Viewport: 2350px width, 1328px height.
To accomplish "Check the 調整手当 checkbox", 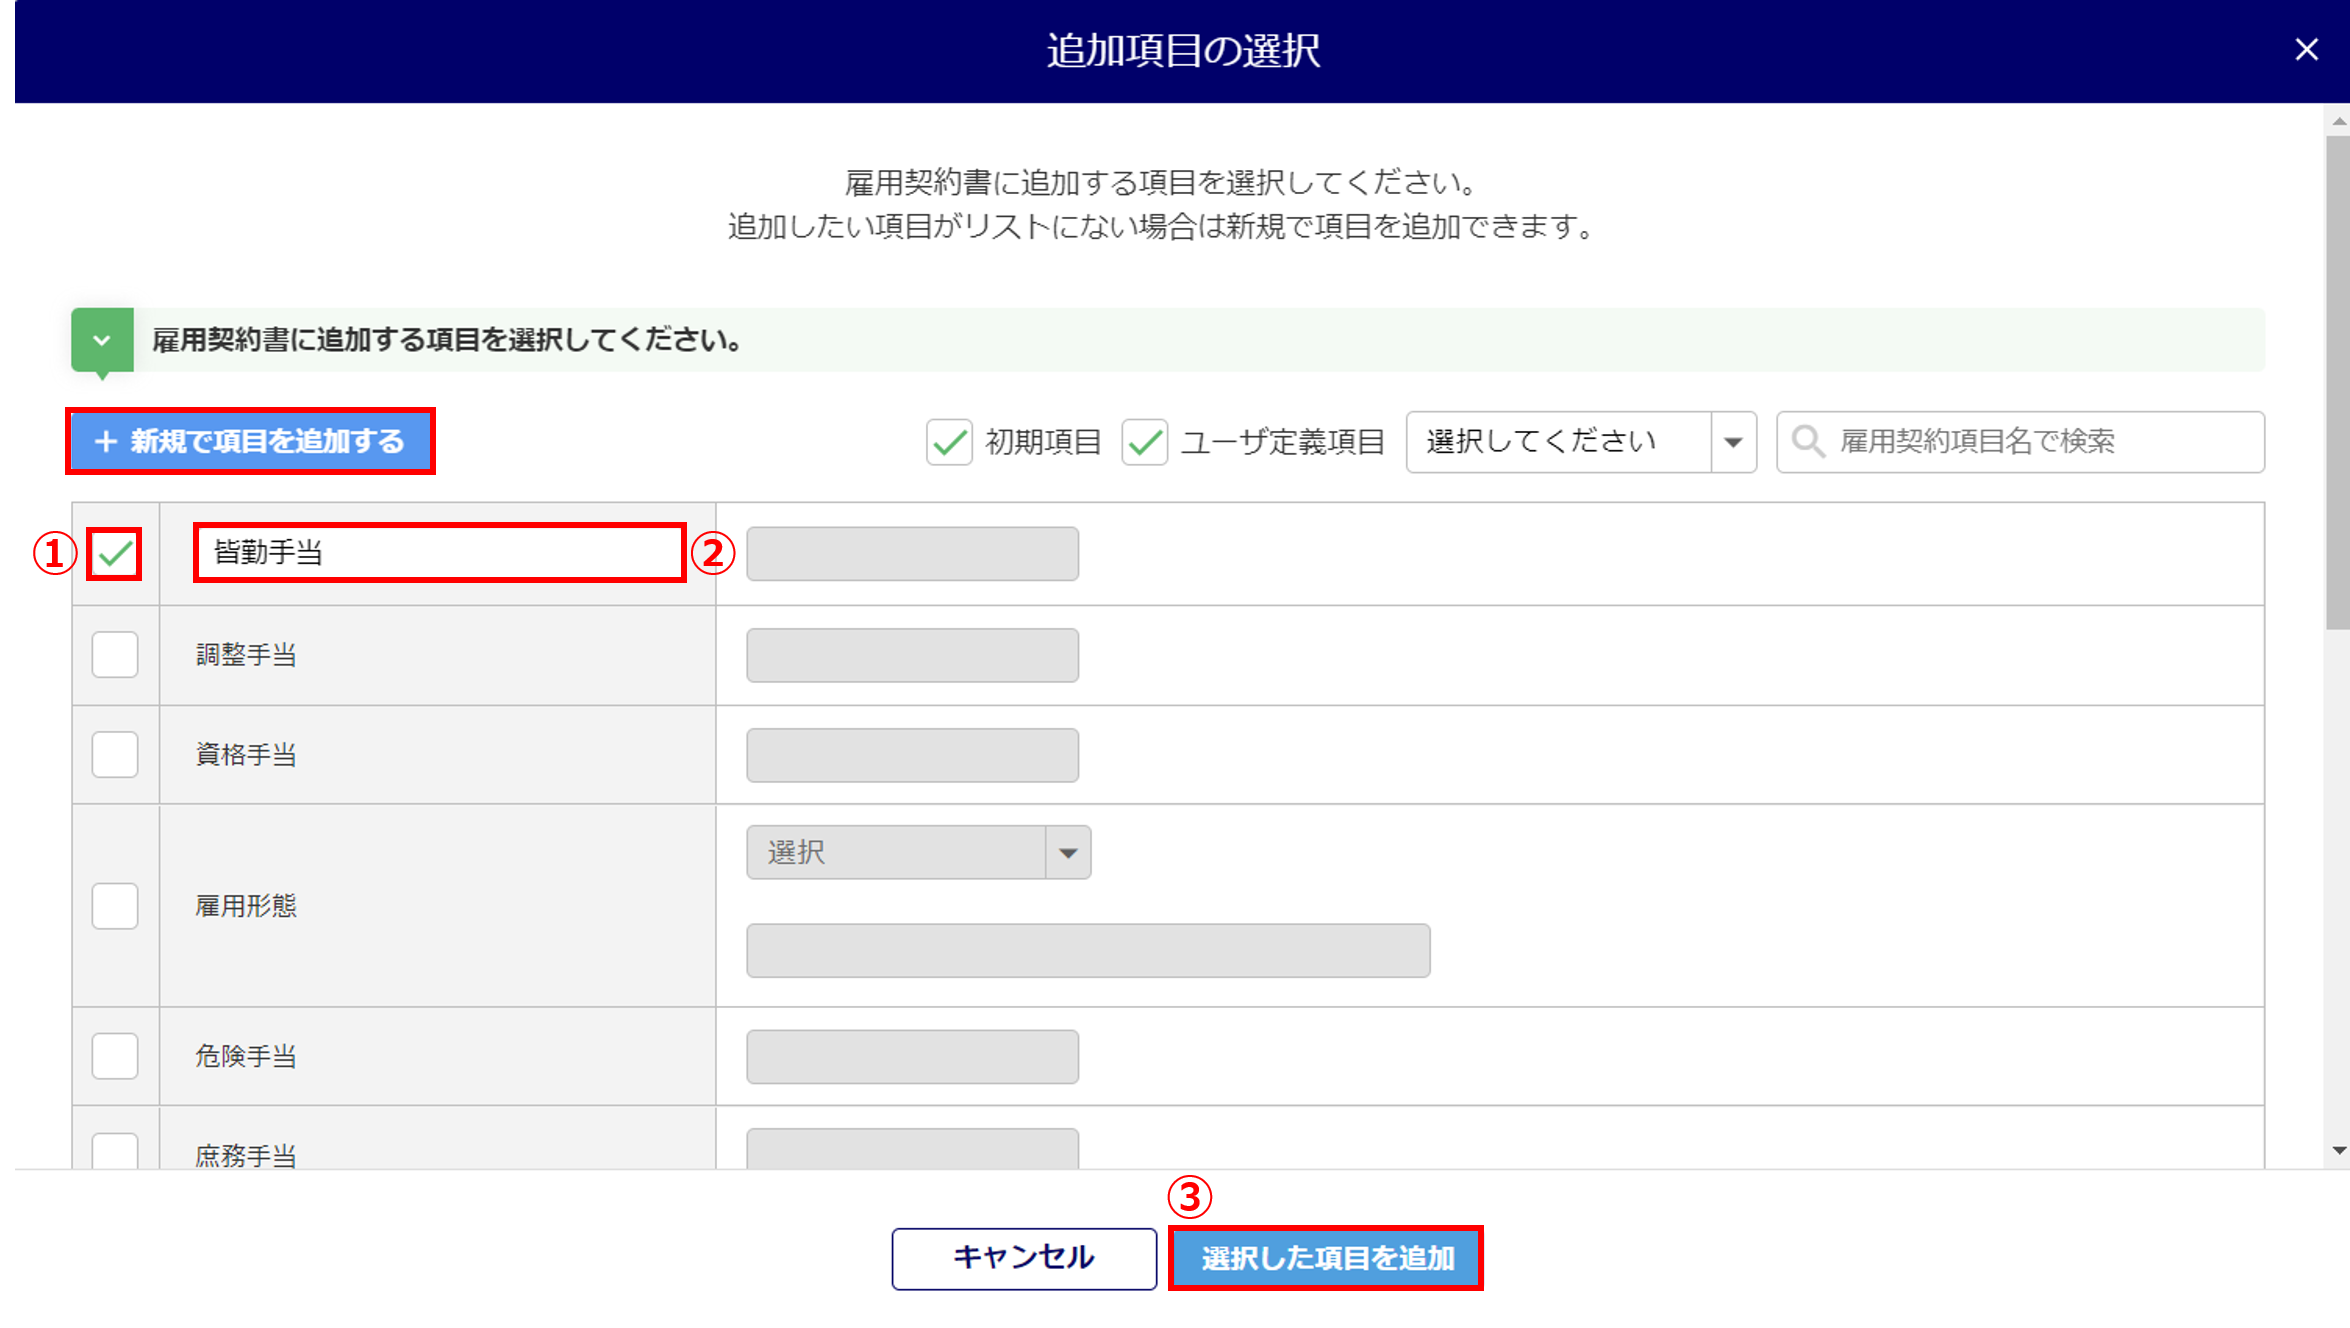I will click(115, 655).
